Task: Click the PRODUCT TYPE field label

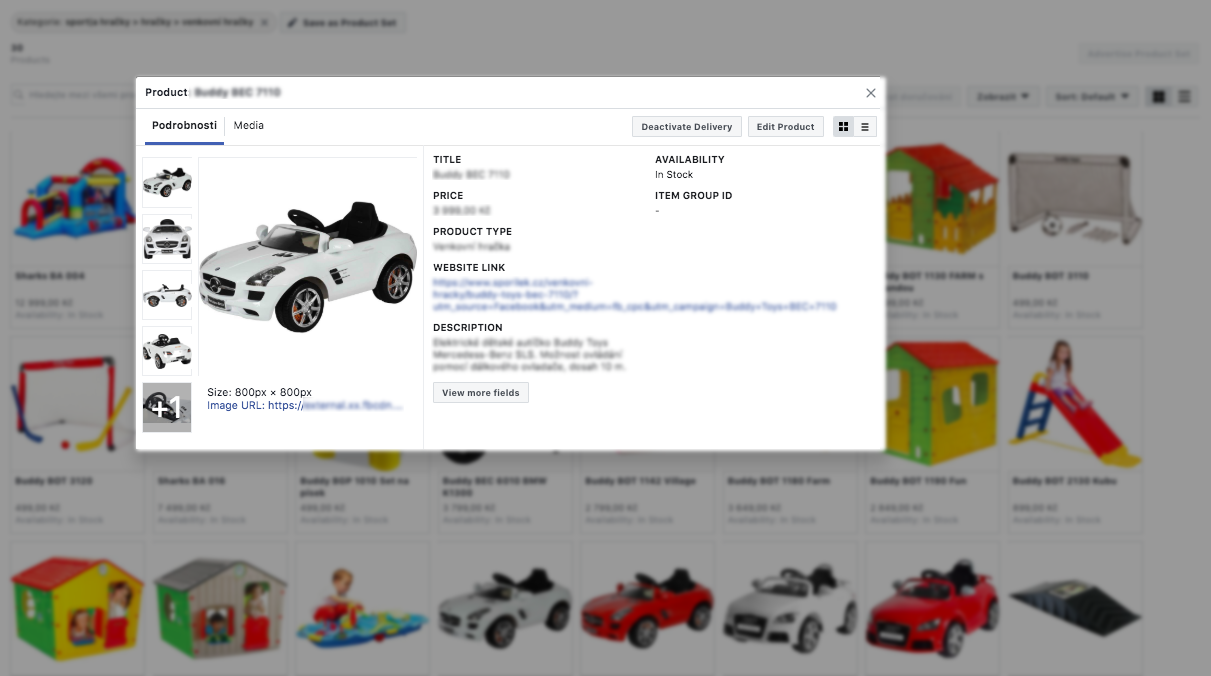Action: tap(473, 232)
